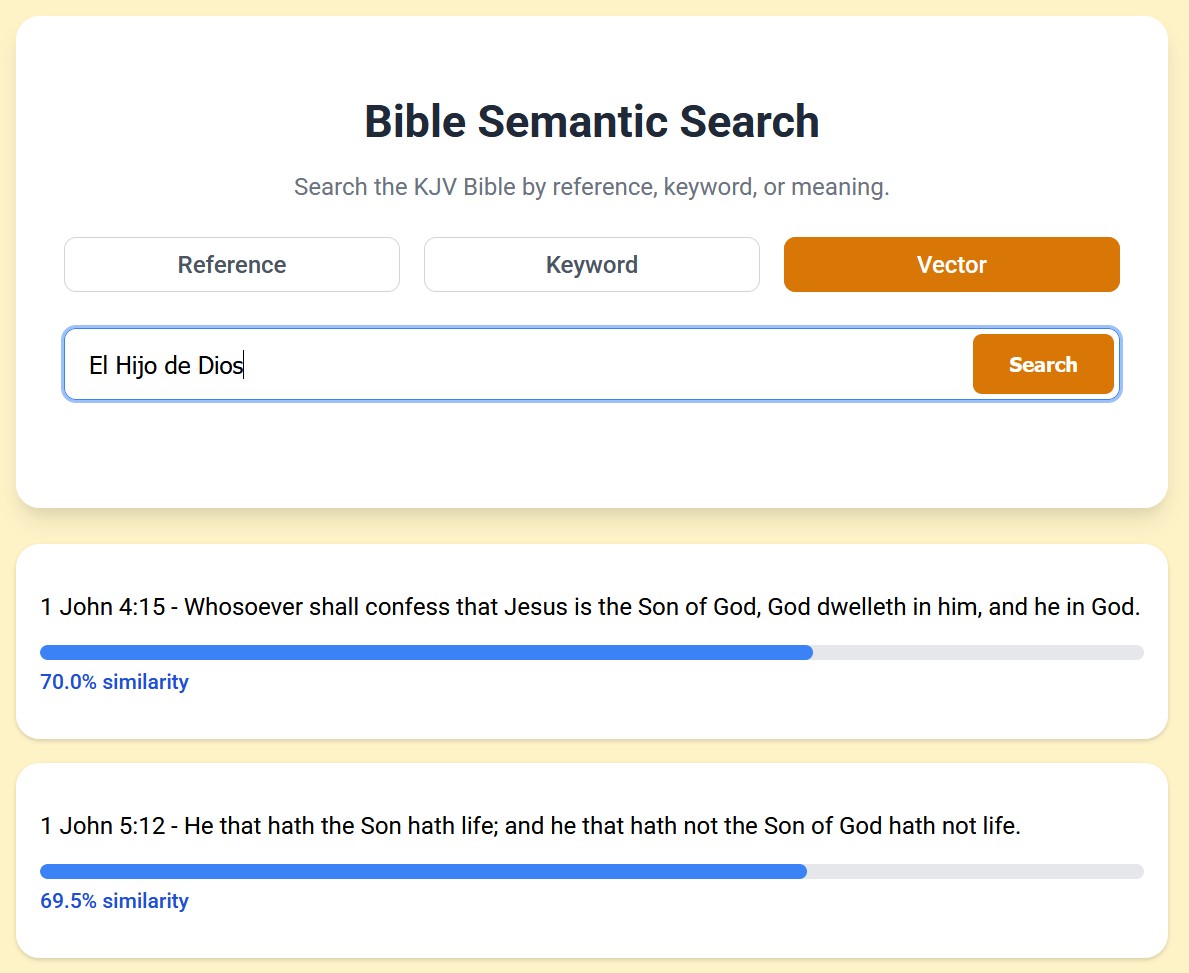Open the 1 John 5:12 result card
The height and width of the screenshot is (973, 1189).
click(x=594, y=860)
